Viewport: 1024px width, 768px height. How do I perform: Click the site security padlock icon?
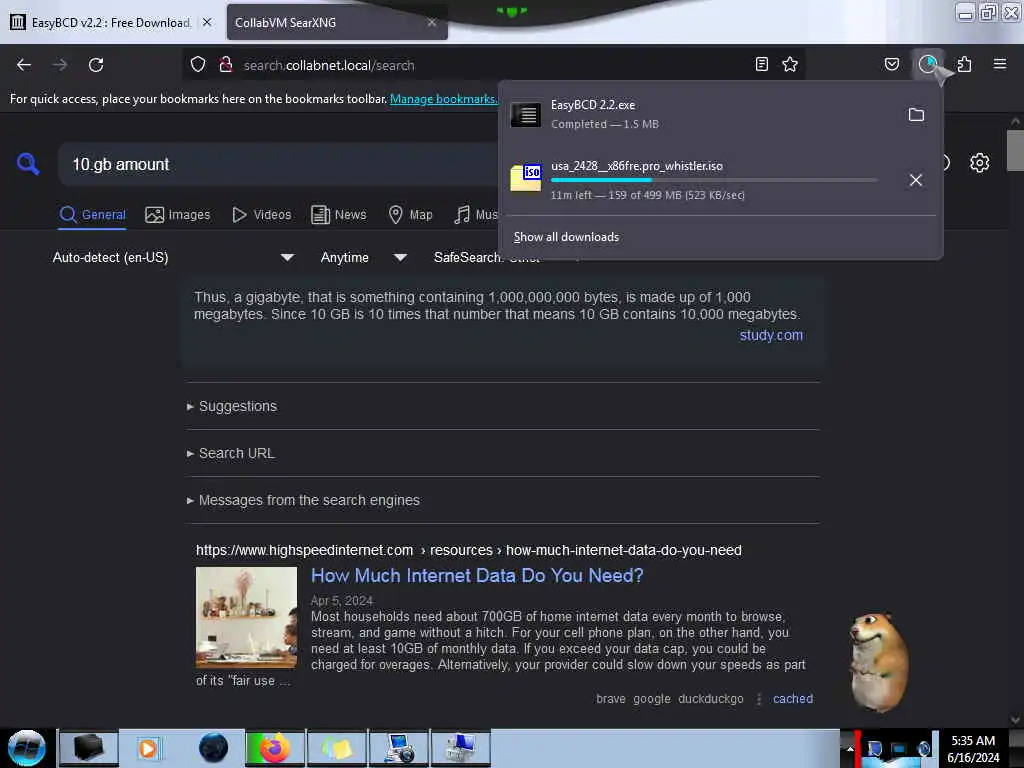tap(226, 65)
